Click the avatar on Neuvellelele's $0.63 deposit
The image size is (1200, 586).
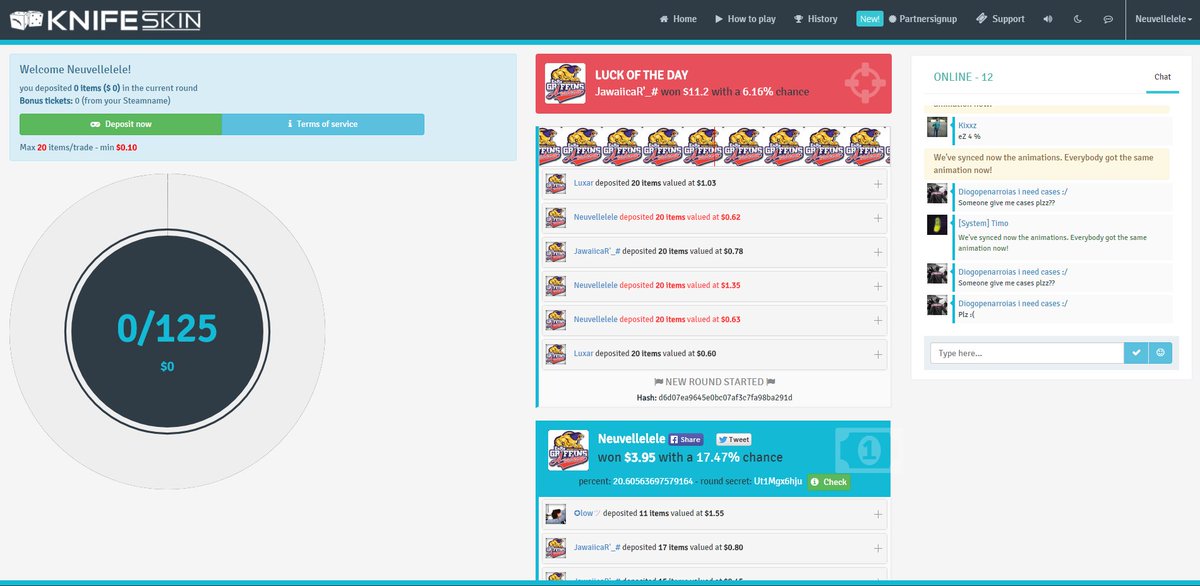pyautogui.click(x=556, y=320)
